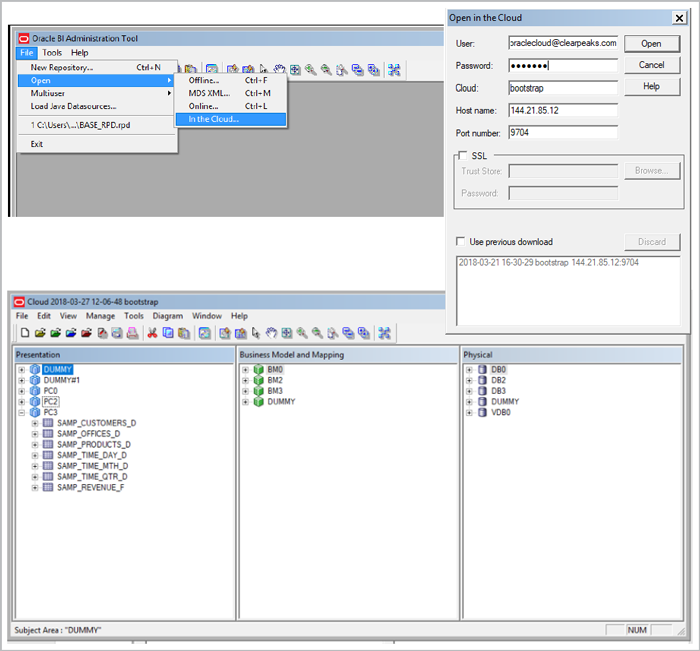
Task: Click the fit-to-window icon in Cloud window toolbar
Action: pos(287,333)
